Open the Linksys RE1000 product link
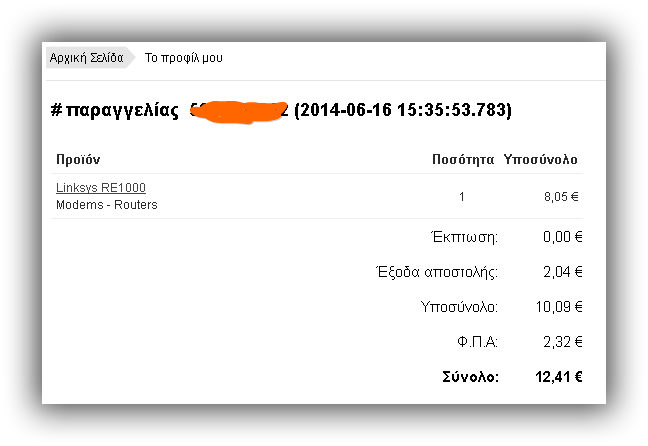648x446 pixels. [x=101, y=188]
